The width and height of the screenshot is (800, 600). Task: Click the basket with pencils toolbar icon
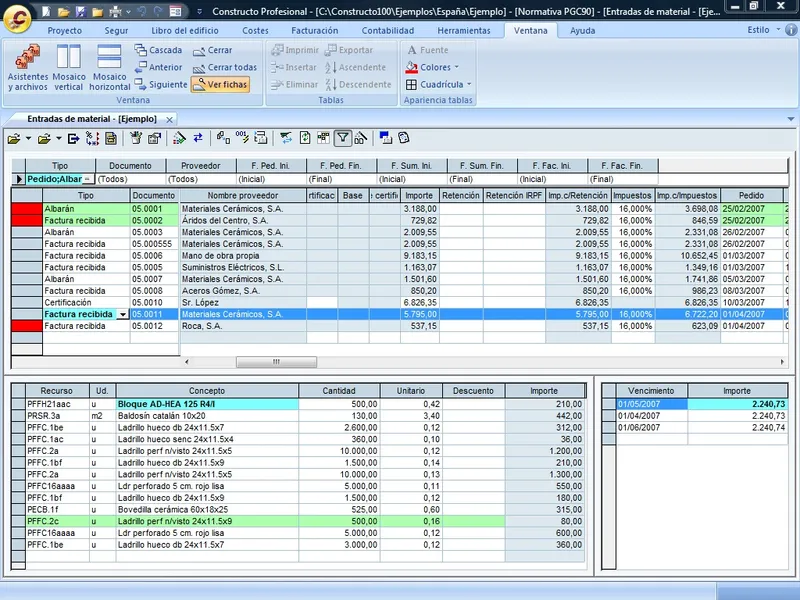[x=136, y=138]
